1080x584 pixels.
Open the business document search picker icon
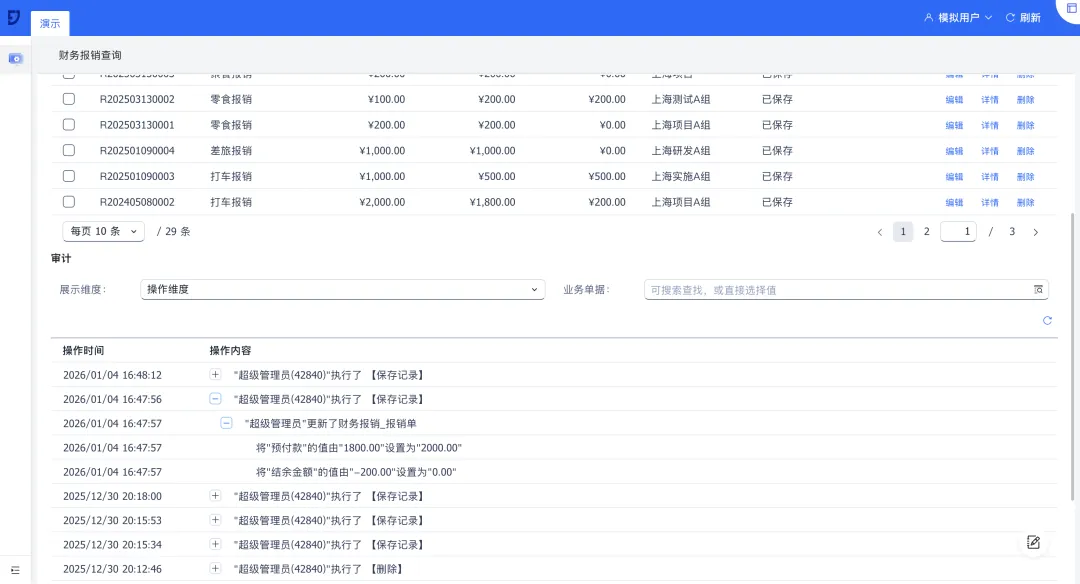pos(1038,290)
